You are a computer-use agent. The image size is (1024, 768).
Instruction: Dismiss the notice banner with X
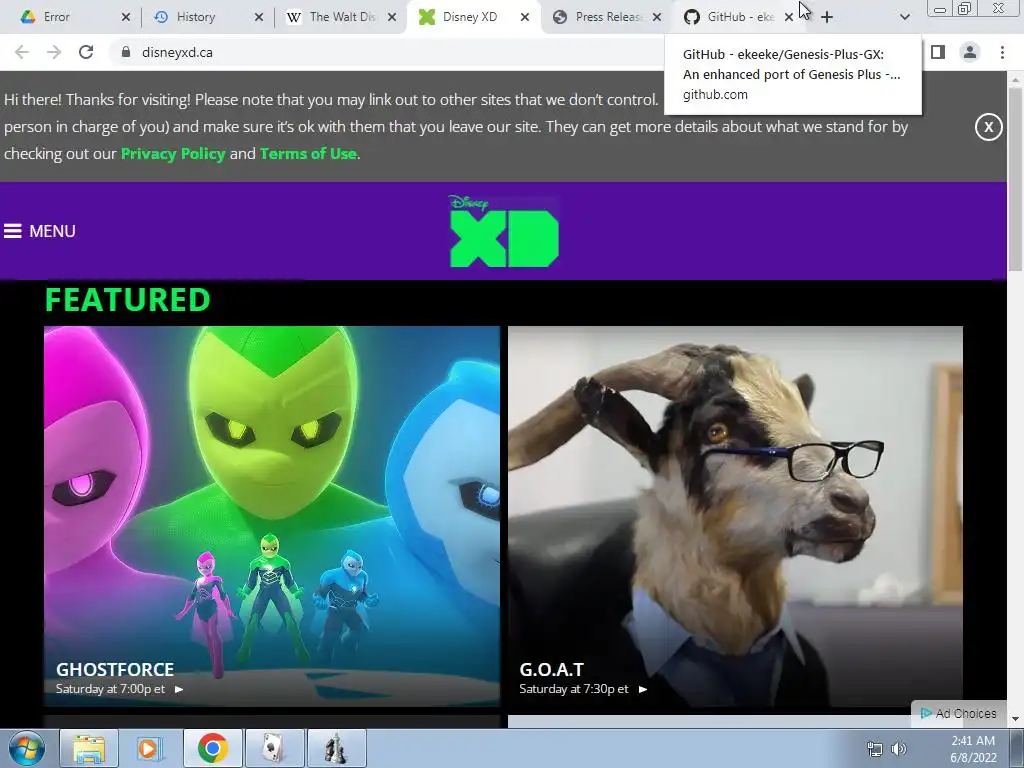point(989,127)
